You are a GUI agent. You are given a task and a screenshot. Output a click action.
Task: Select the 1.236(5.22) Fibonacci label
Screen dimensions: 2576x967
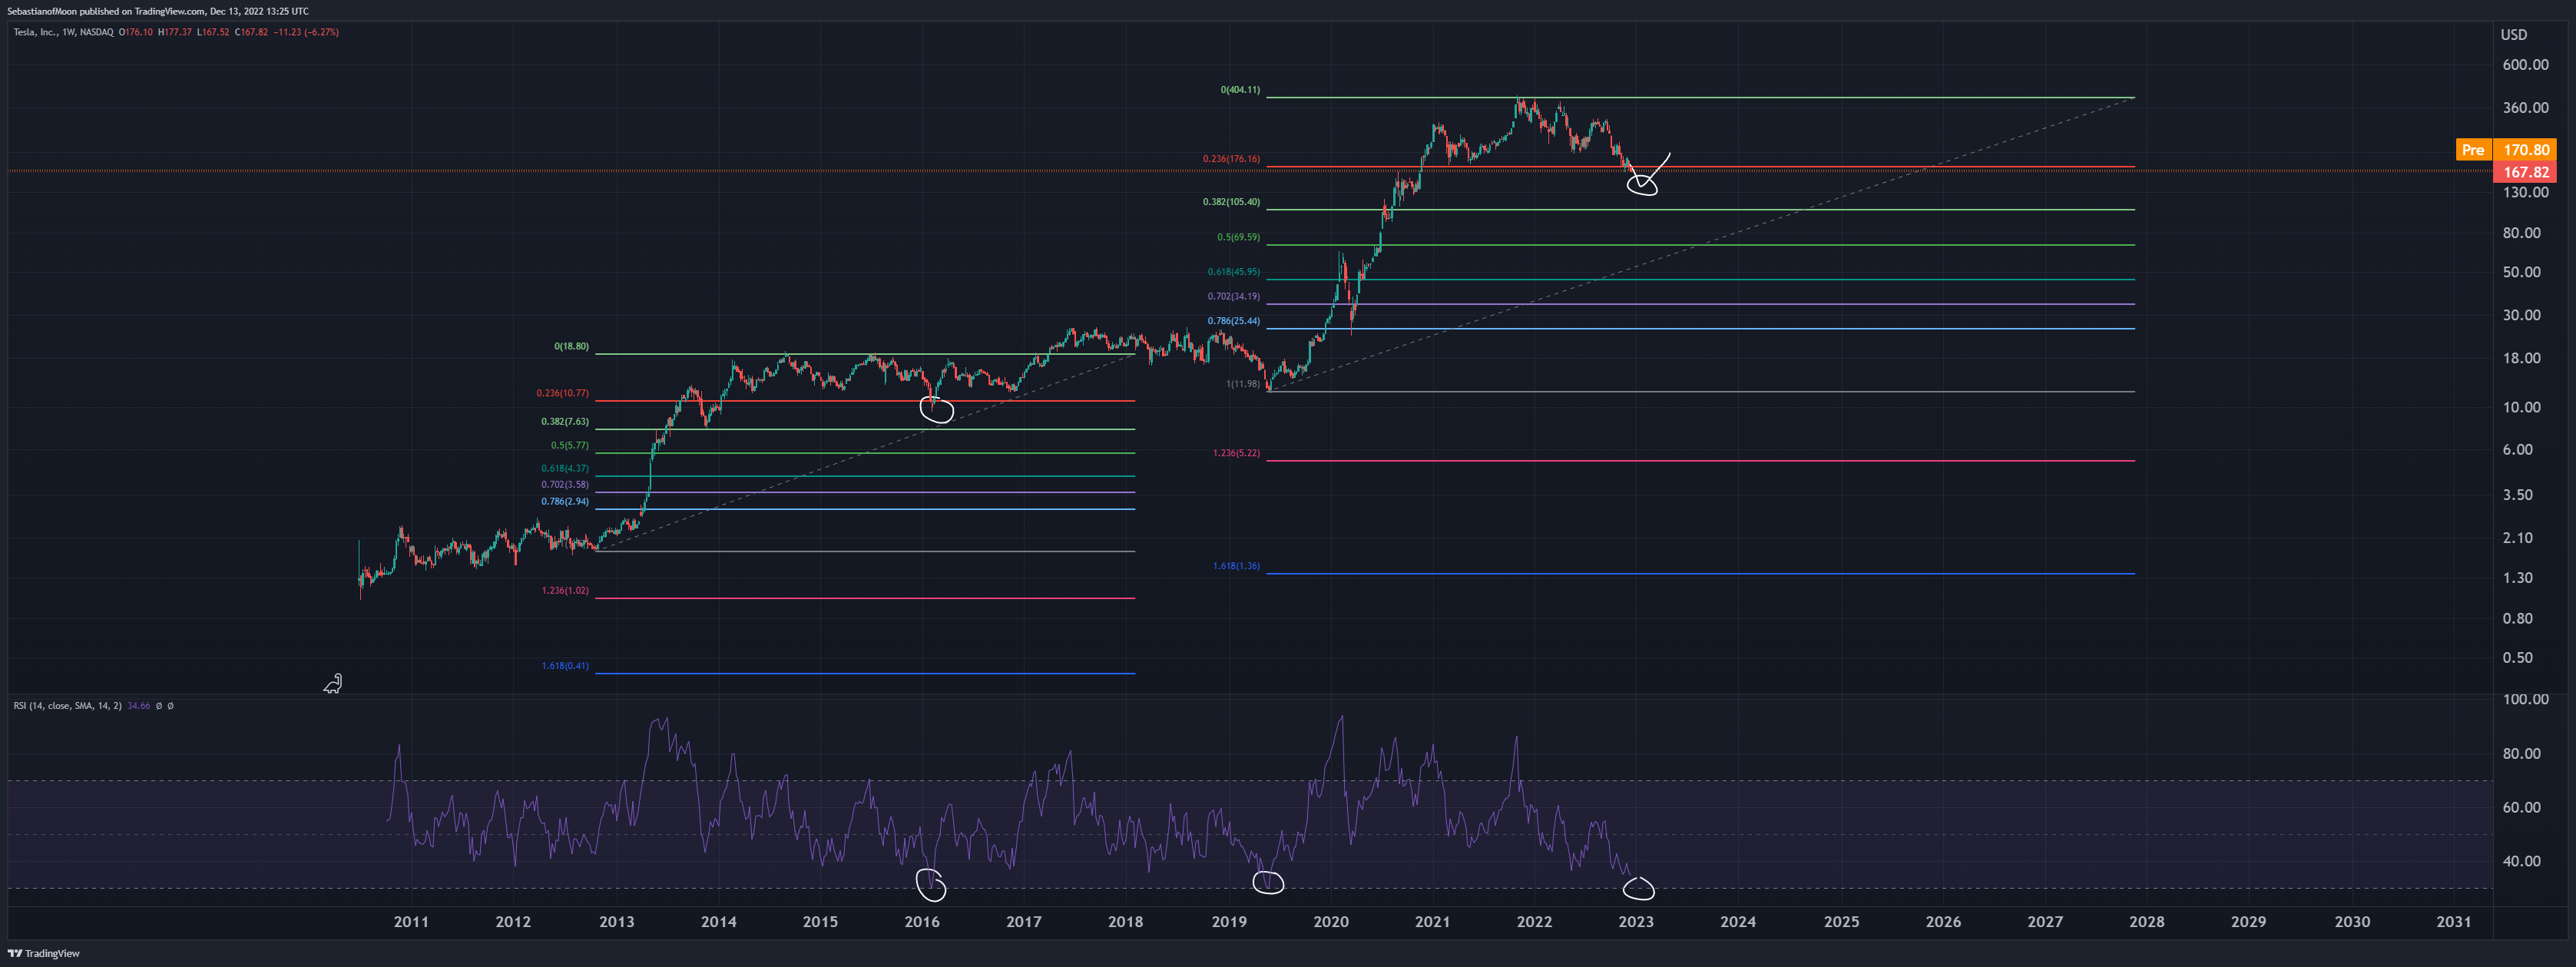1236,453
